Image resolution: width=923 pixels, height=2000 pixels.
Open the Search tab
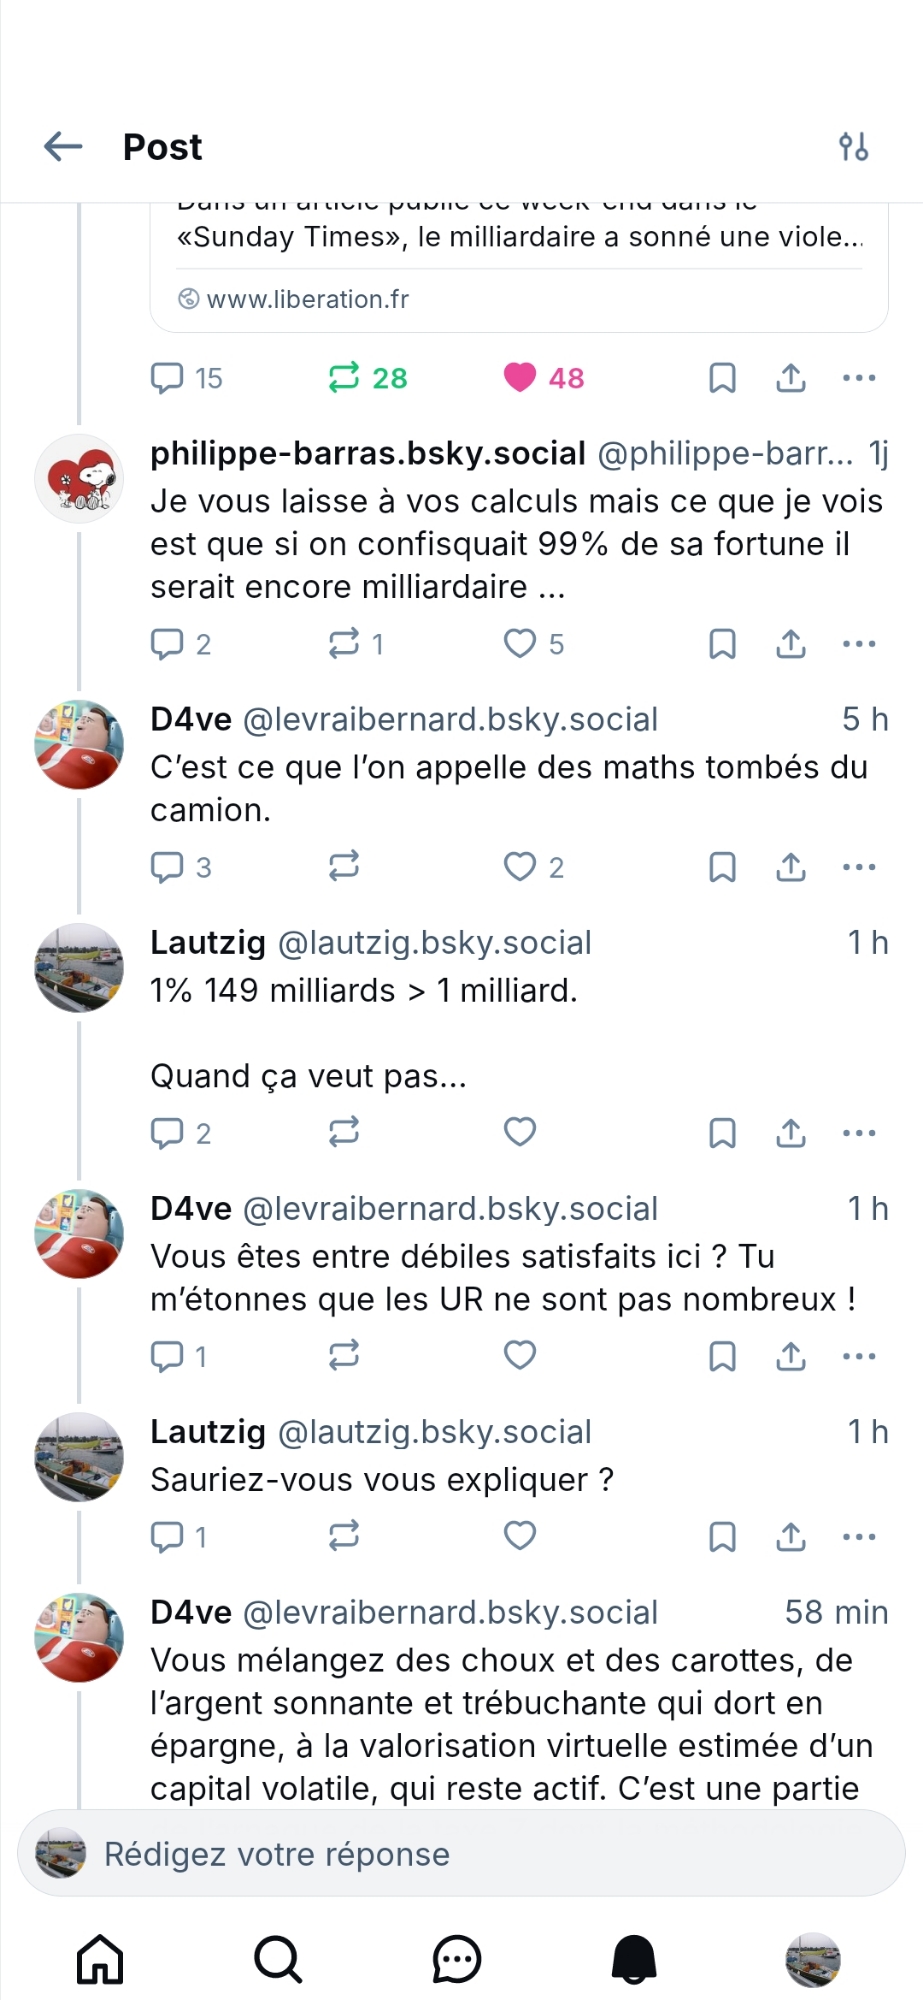click(277, 1959)
